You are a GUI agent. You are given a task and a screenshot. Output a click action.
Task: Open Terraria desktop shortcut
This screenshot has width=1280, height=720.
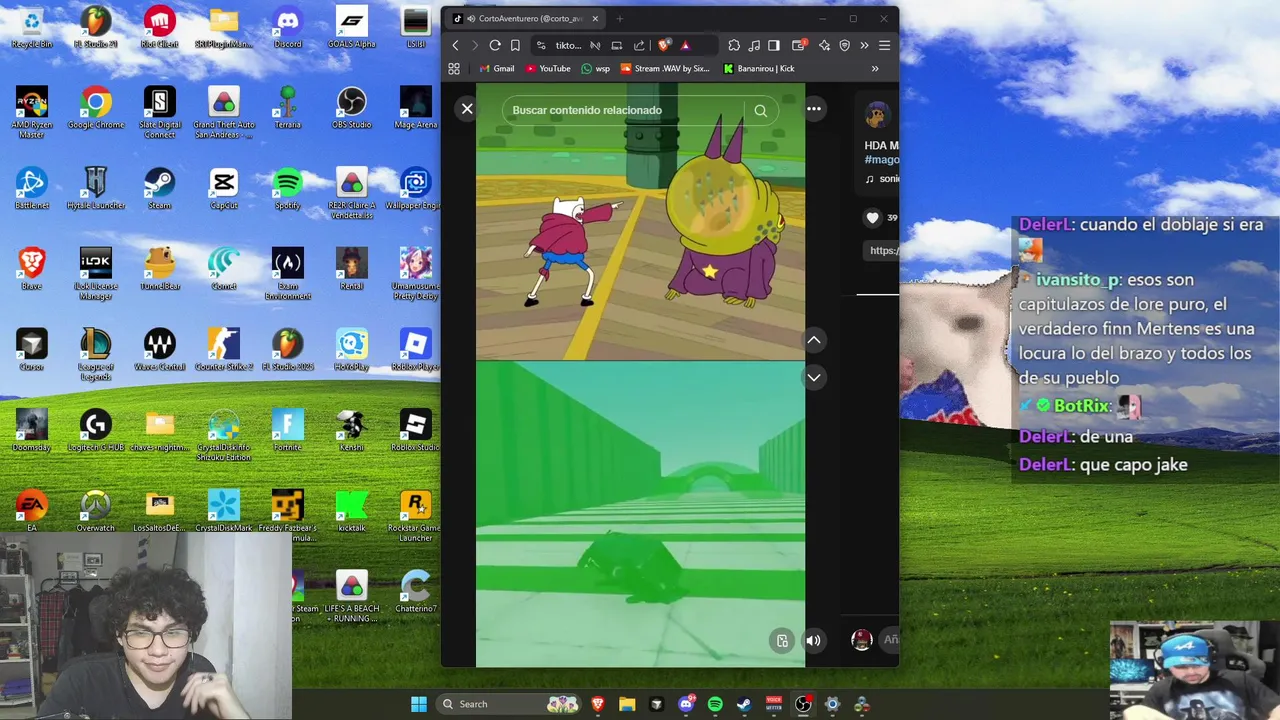click(x=288, y=108)
